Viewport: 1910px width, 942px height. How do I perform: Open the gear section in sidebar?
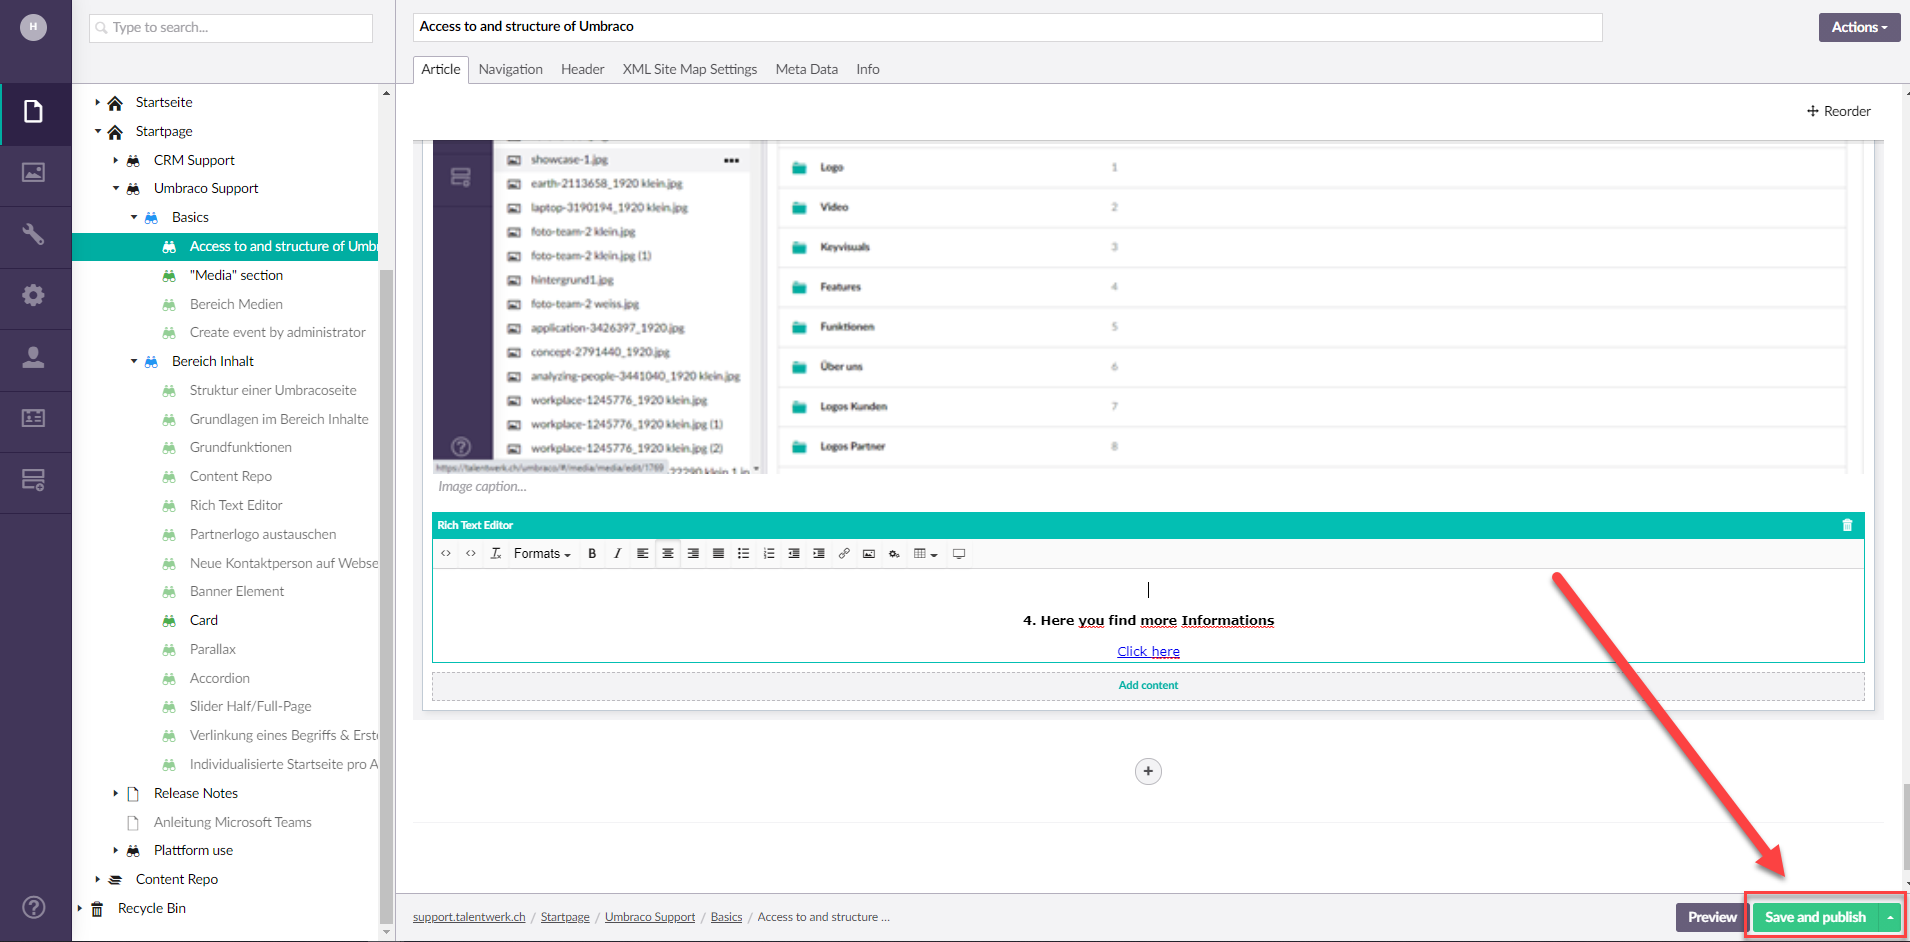[34, 296]
